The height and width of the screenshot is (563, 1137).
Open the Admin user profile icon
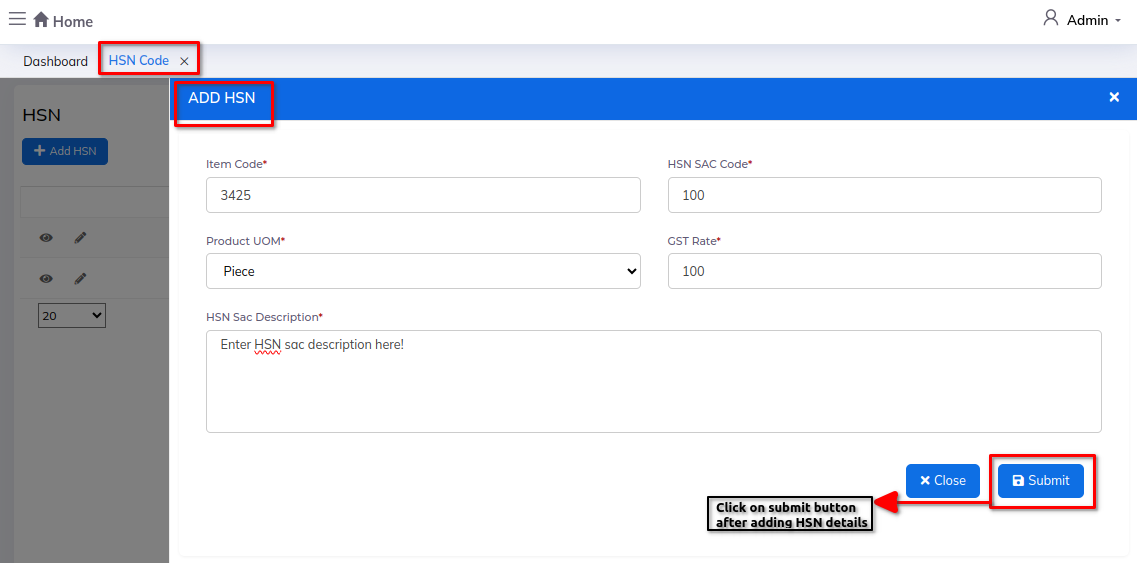click(1051, 18)
